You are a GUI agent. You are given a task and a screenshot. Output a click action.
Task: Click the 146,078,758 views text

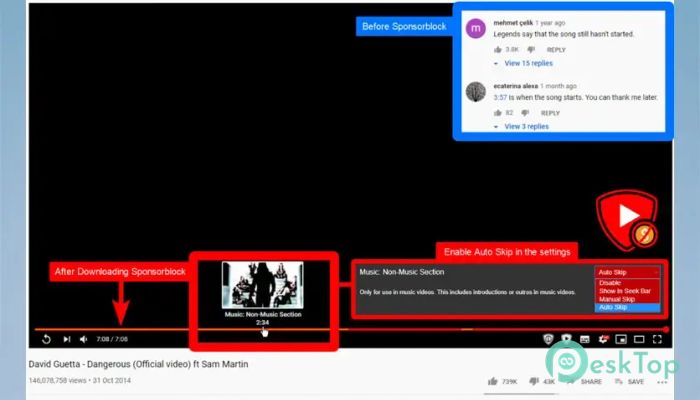58,381
